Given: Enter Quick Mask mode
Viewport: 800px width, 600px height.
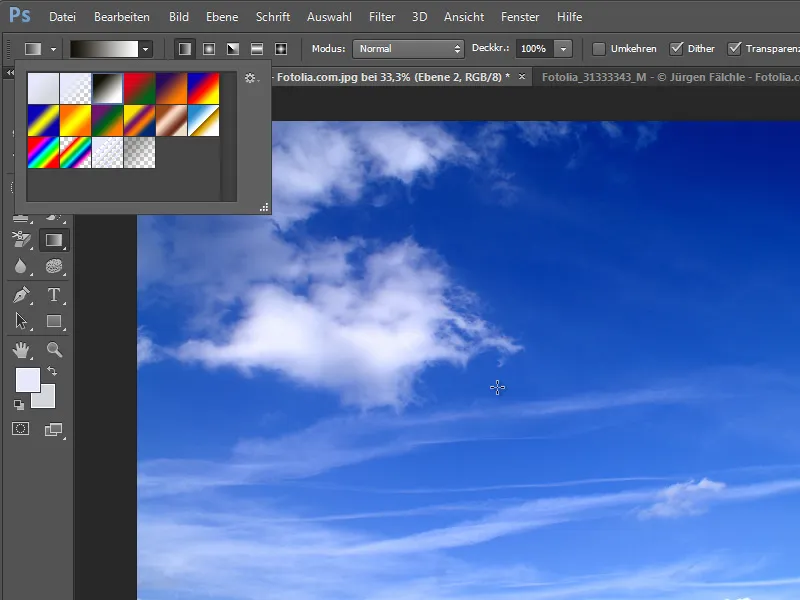Looking at the screenshot, I should (x=20, y=429).
